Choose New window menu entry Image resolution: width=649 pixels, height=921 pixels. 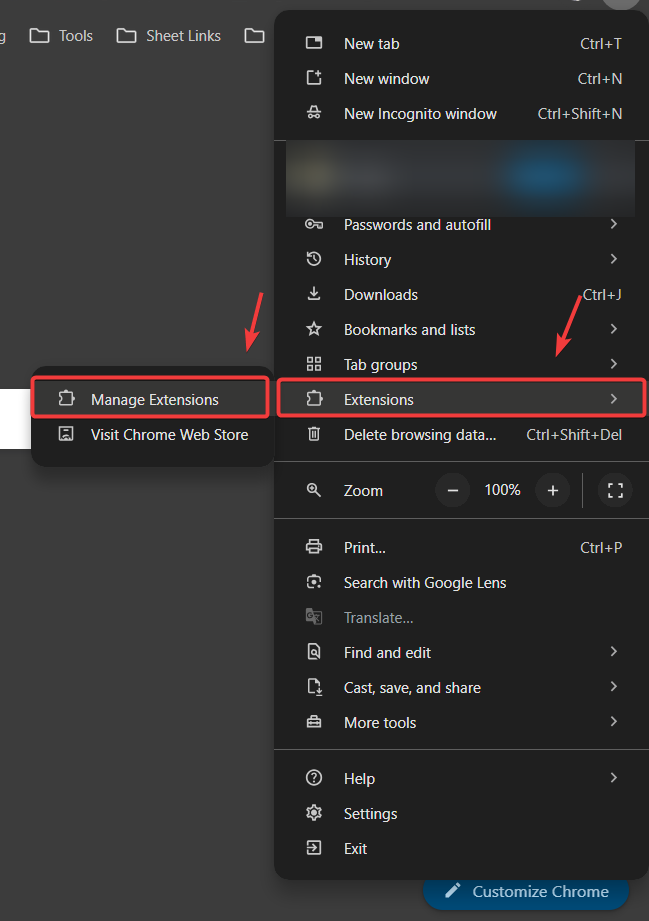(461, 79)
